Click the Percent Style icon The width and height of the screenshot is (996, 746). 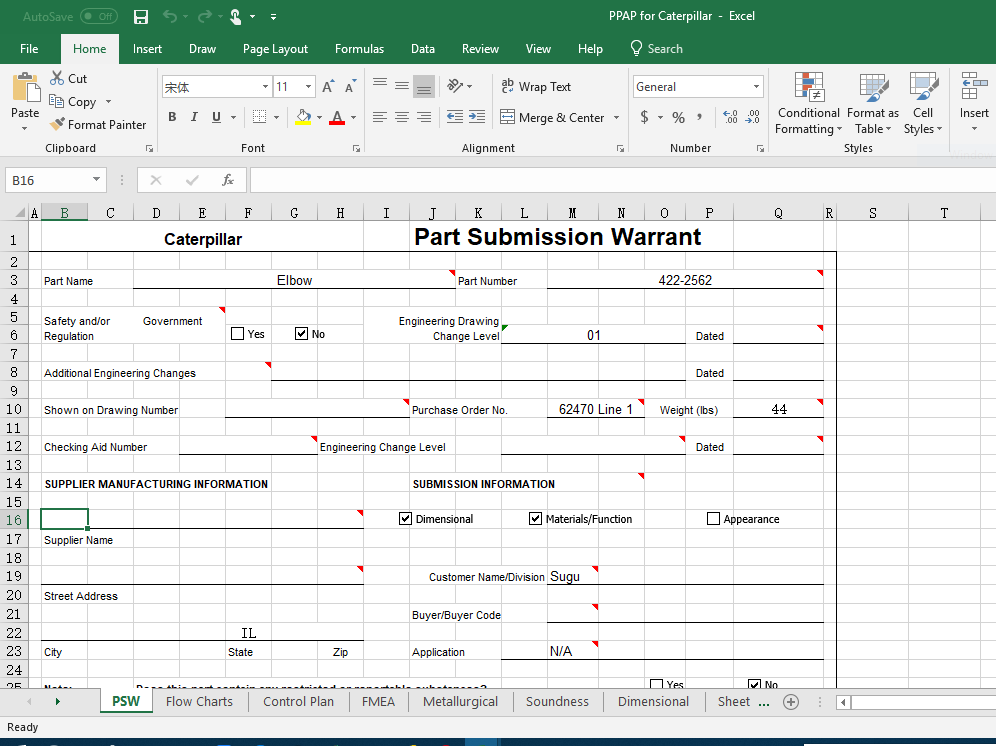pos(678,118)
